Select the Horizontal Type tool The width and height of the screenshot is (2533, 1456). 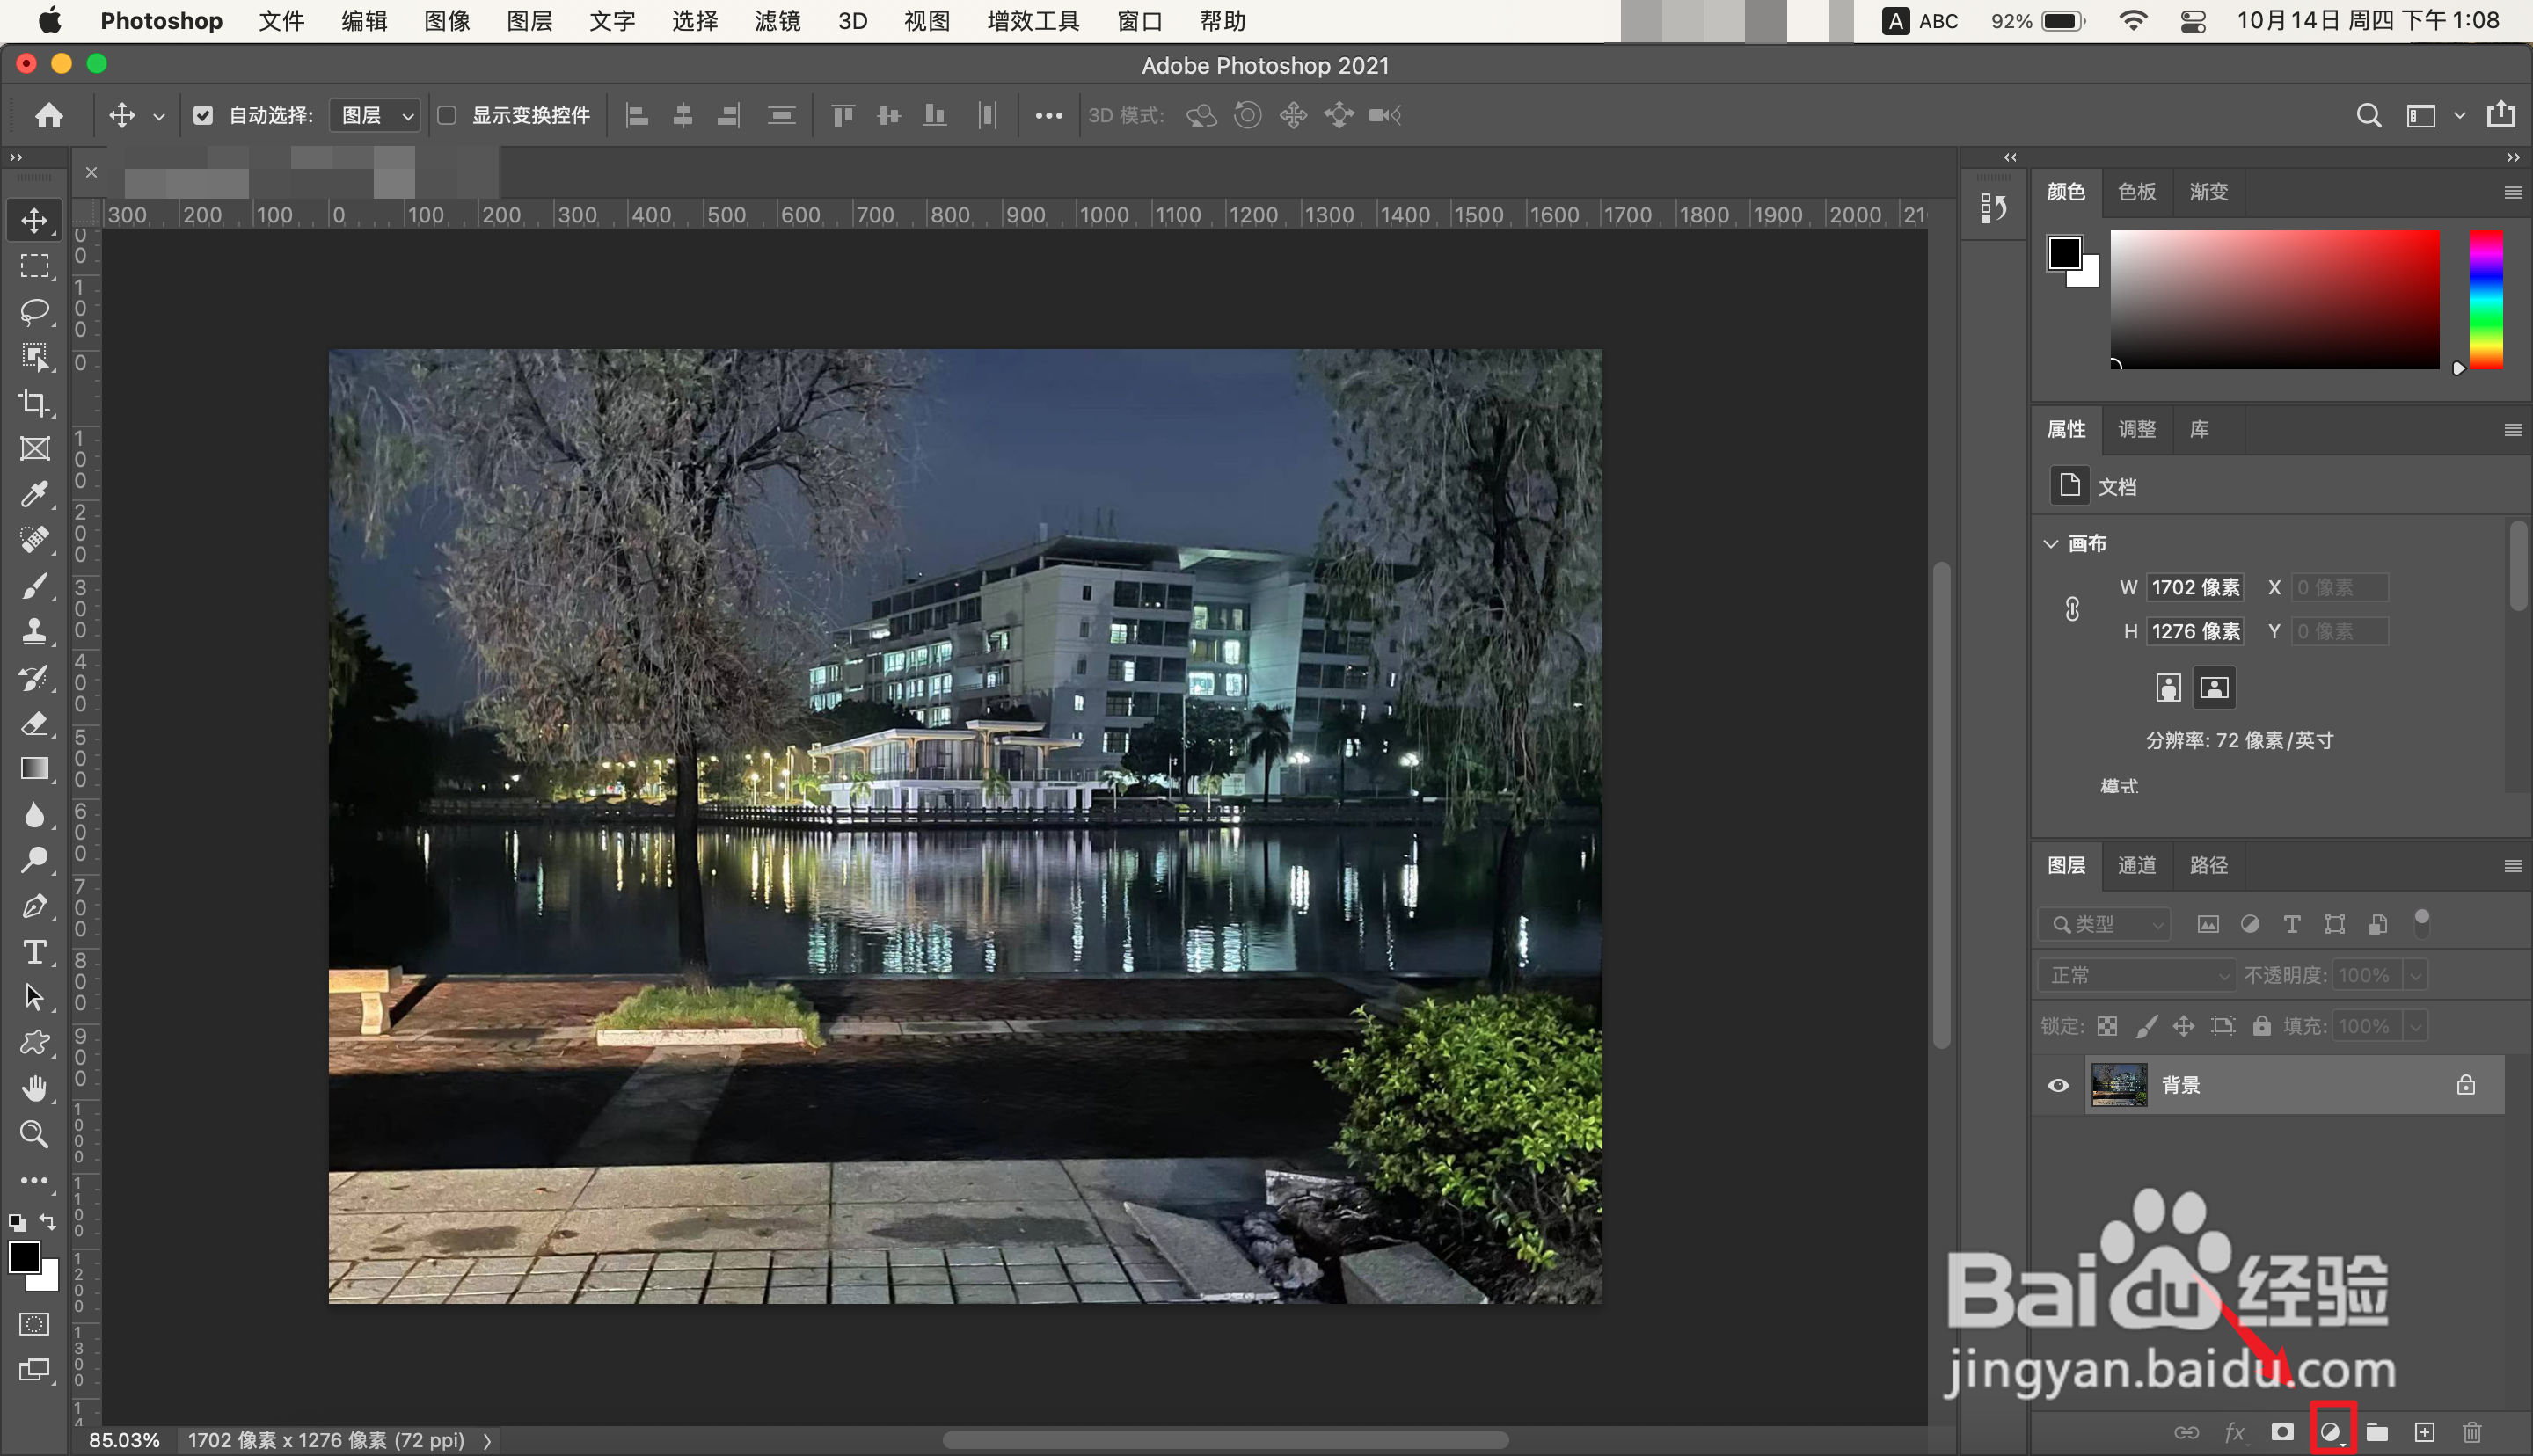pyautogui.click(x=35, y=952)
